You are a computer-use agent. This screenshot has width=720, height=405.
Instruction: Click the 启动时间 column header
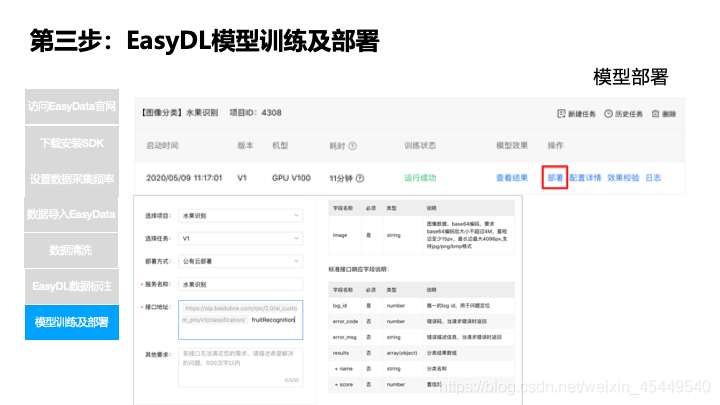[162, 146]
